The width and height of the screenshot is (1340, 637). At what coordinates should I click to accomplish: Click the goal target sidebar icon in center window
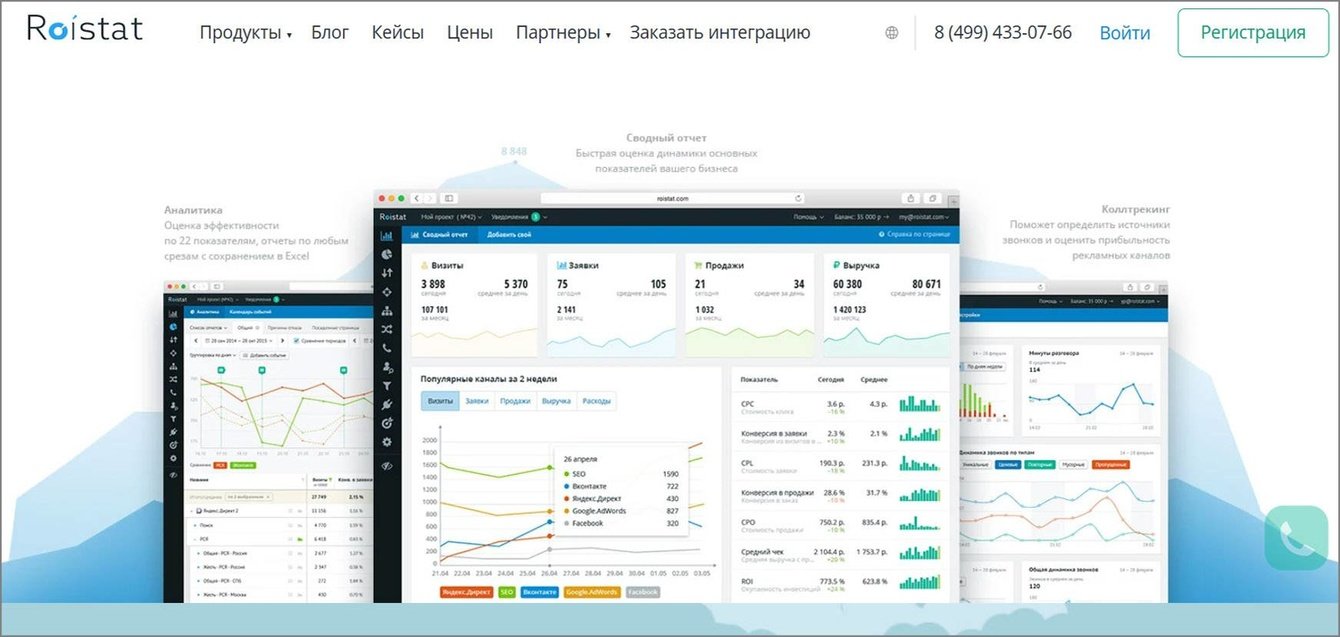coord(387,423)
